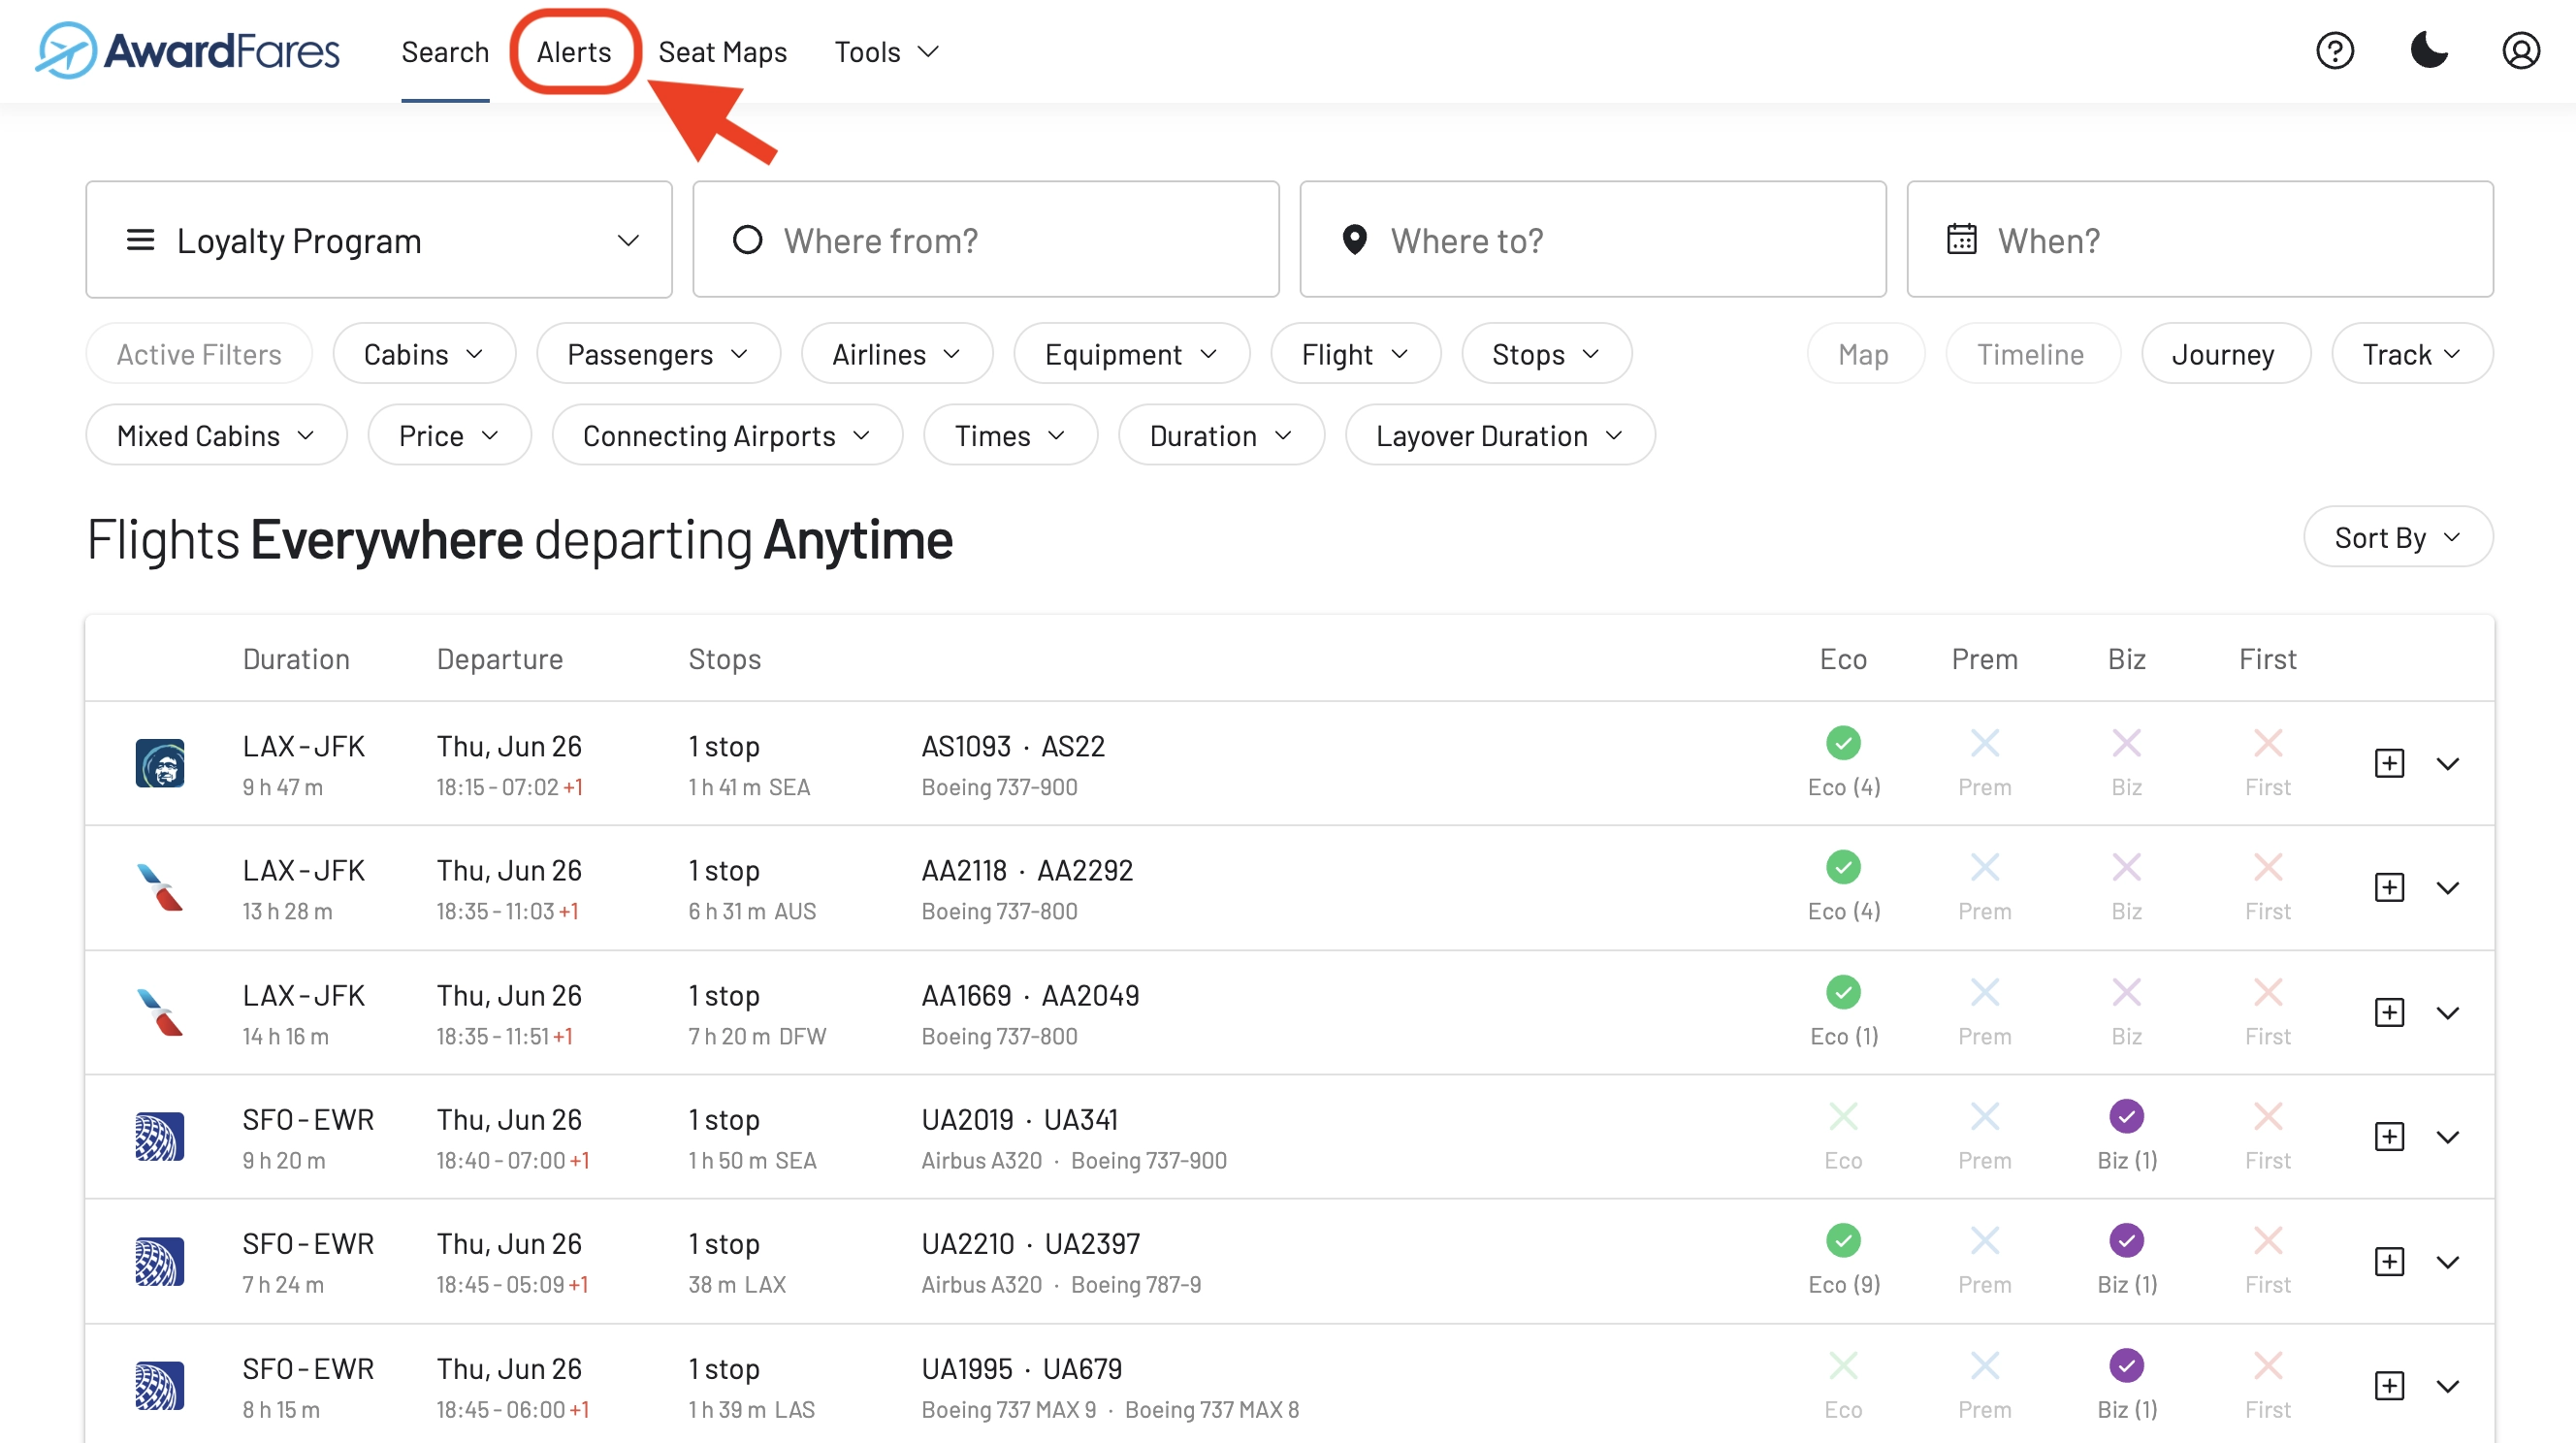Switch to Map view
The width and height of the screenshot is (2576, 1443).
1864,354
